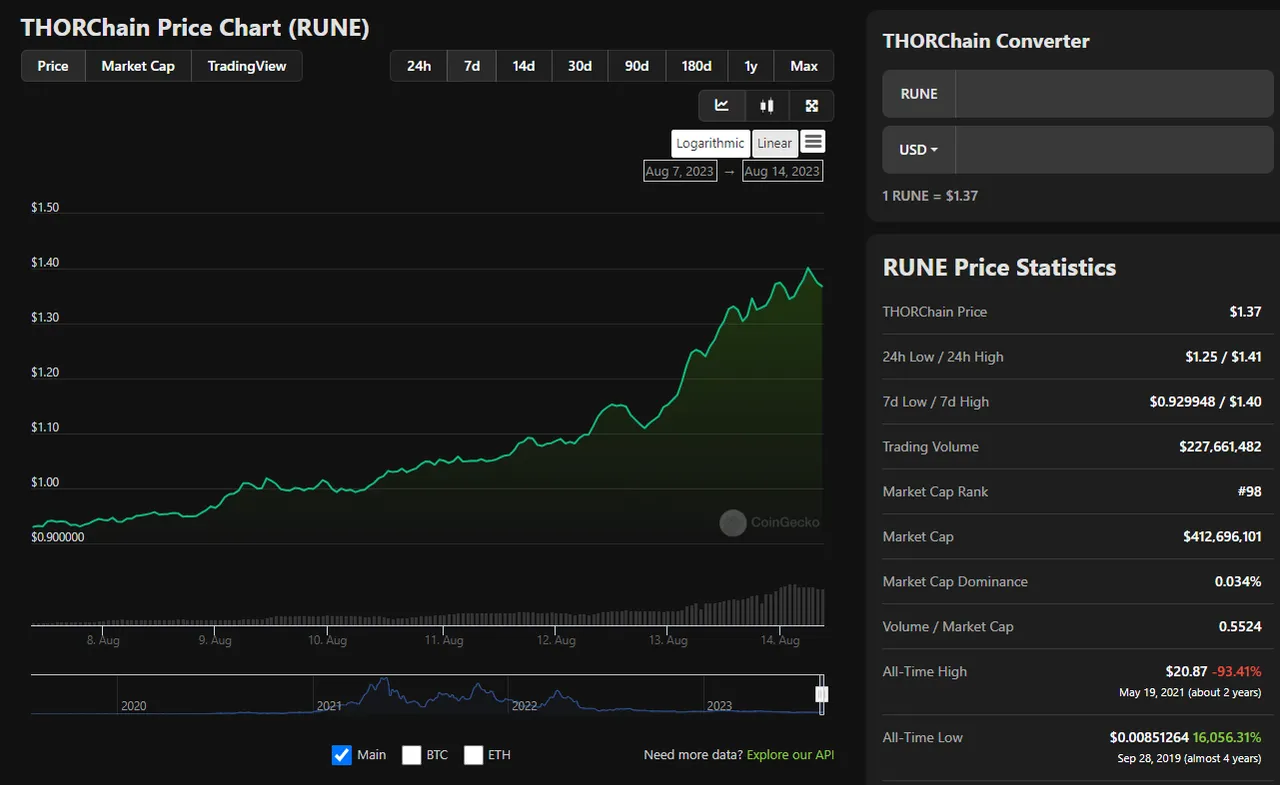Click 2022 area in range navigator

click(525, 705)
